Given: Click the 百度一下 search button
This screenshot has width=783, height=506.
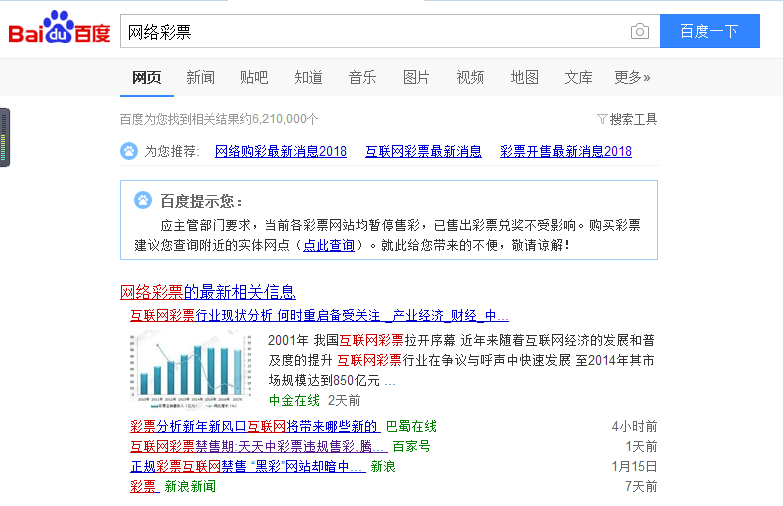Looking at the screenshot, I should (x=710, y=31).
